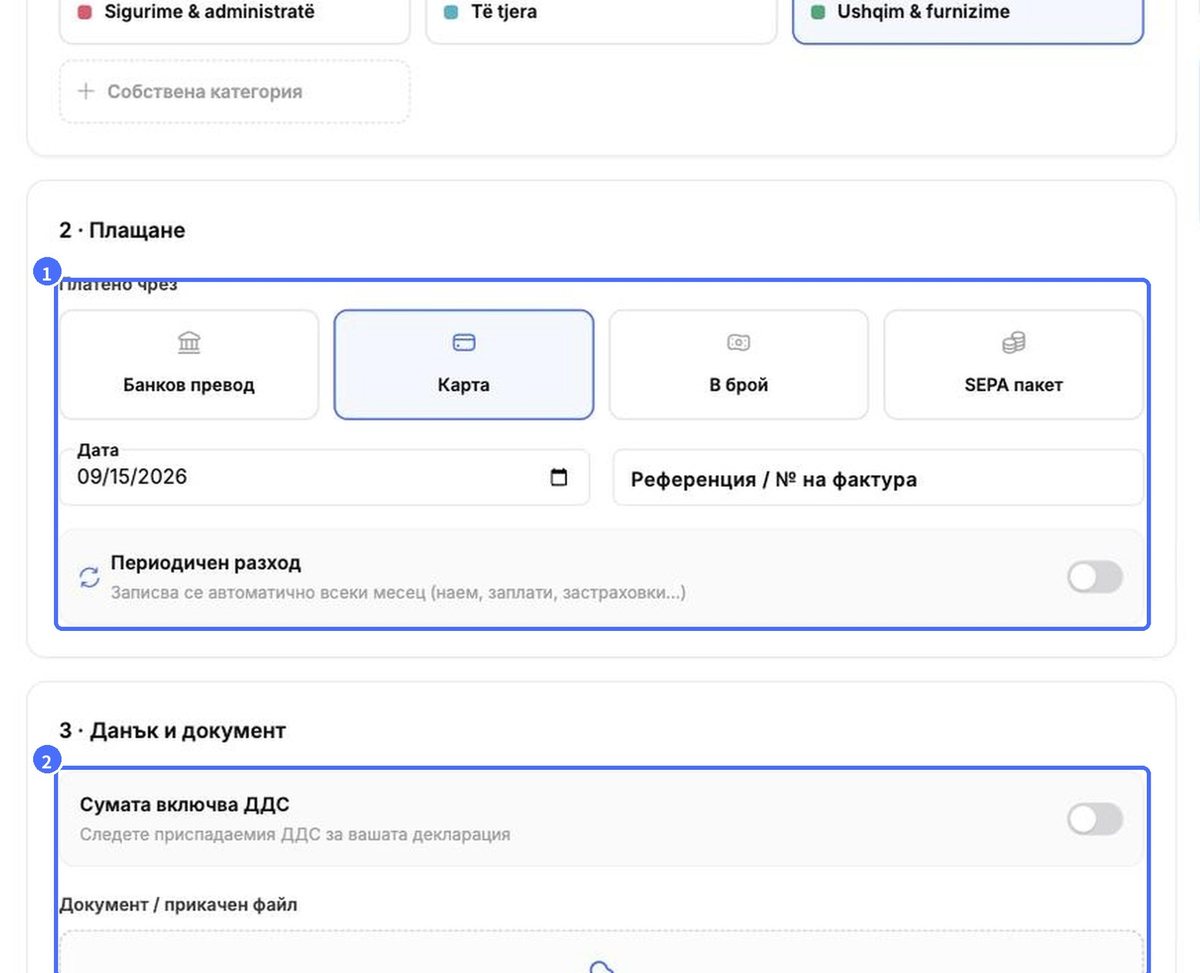Open the calendar date picker icon
Screen dimensions: 1200x973
click(x=559, y=477)
